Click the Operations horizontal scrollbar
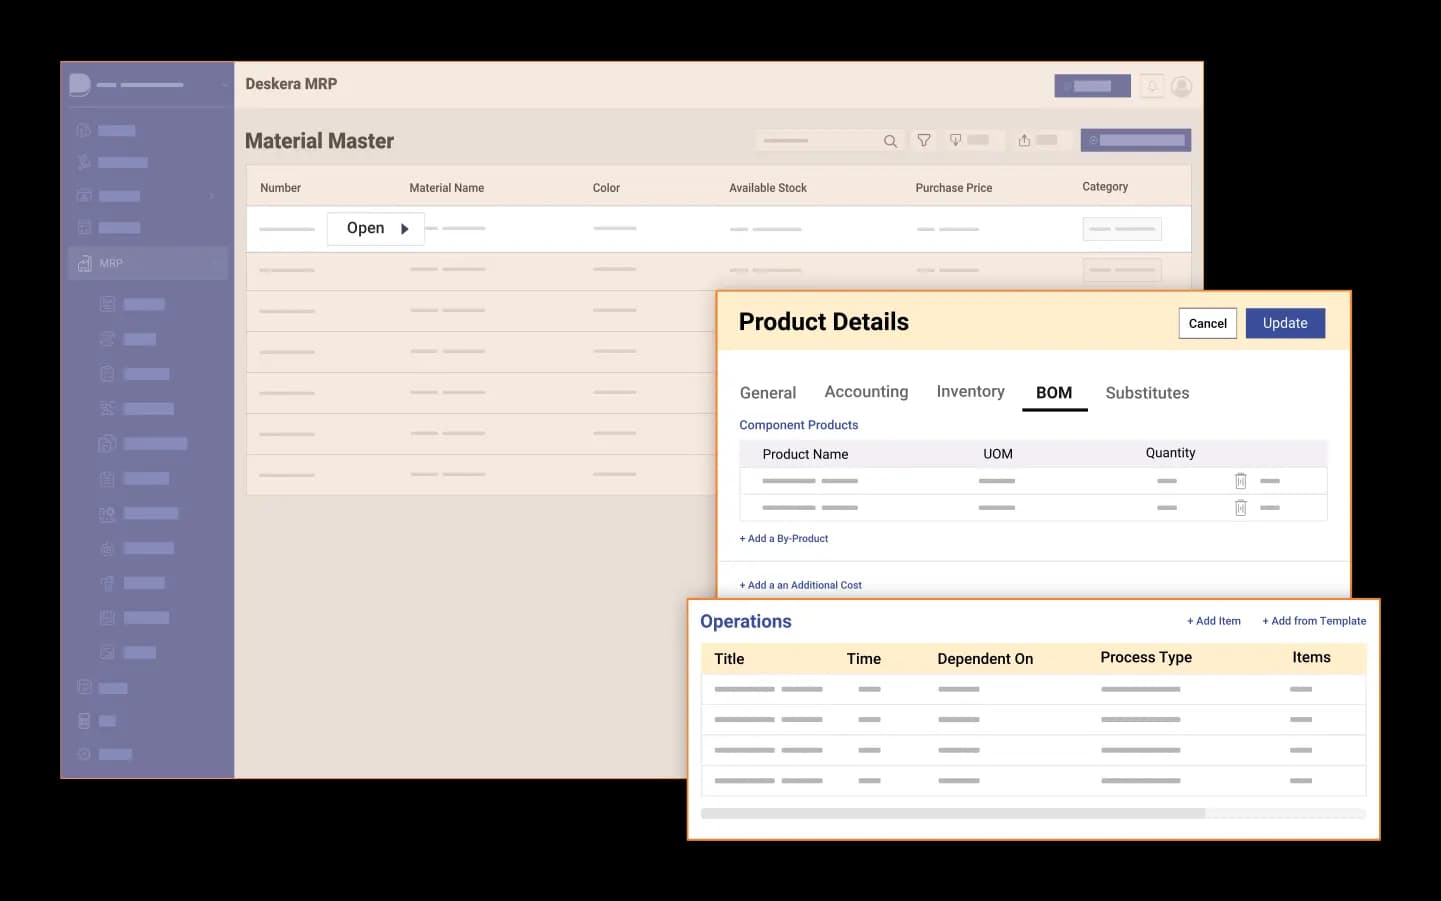 (952, 814)
